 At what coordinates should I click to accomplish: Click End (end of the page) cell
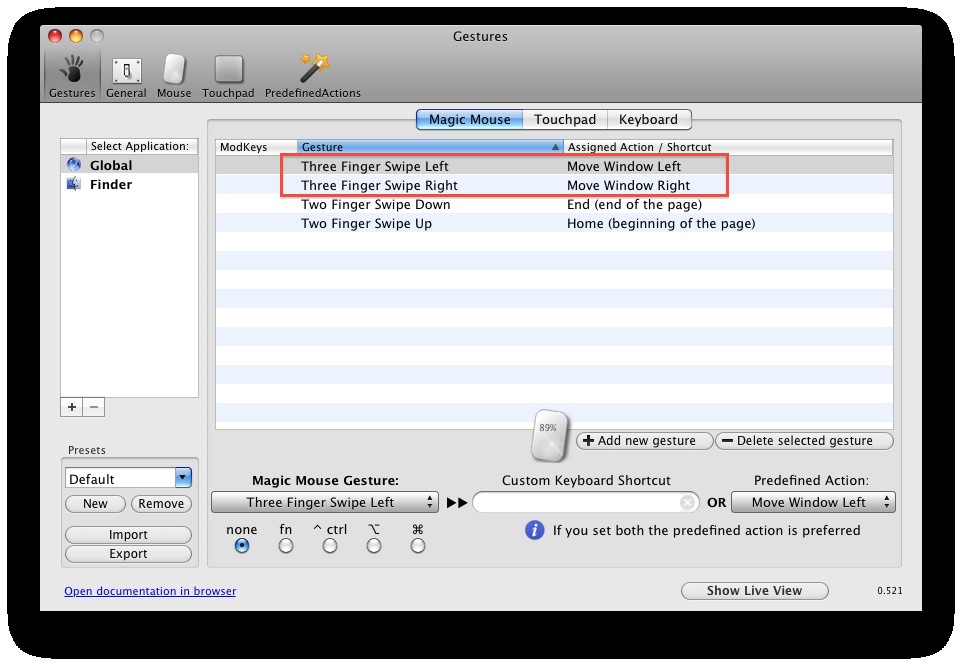pyautogui.click(x=634, y=204)
